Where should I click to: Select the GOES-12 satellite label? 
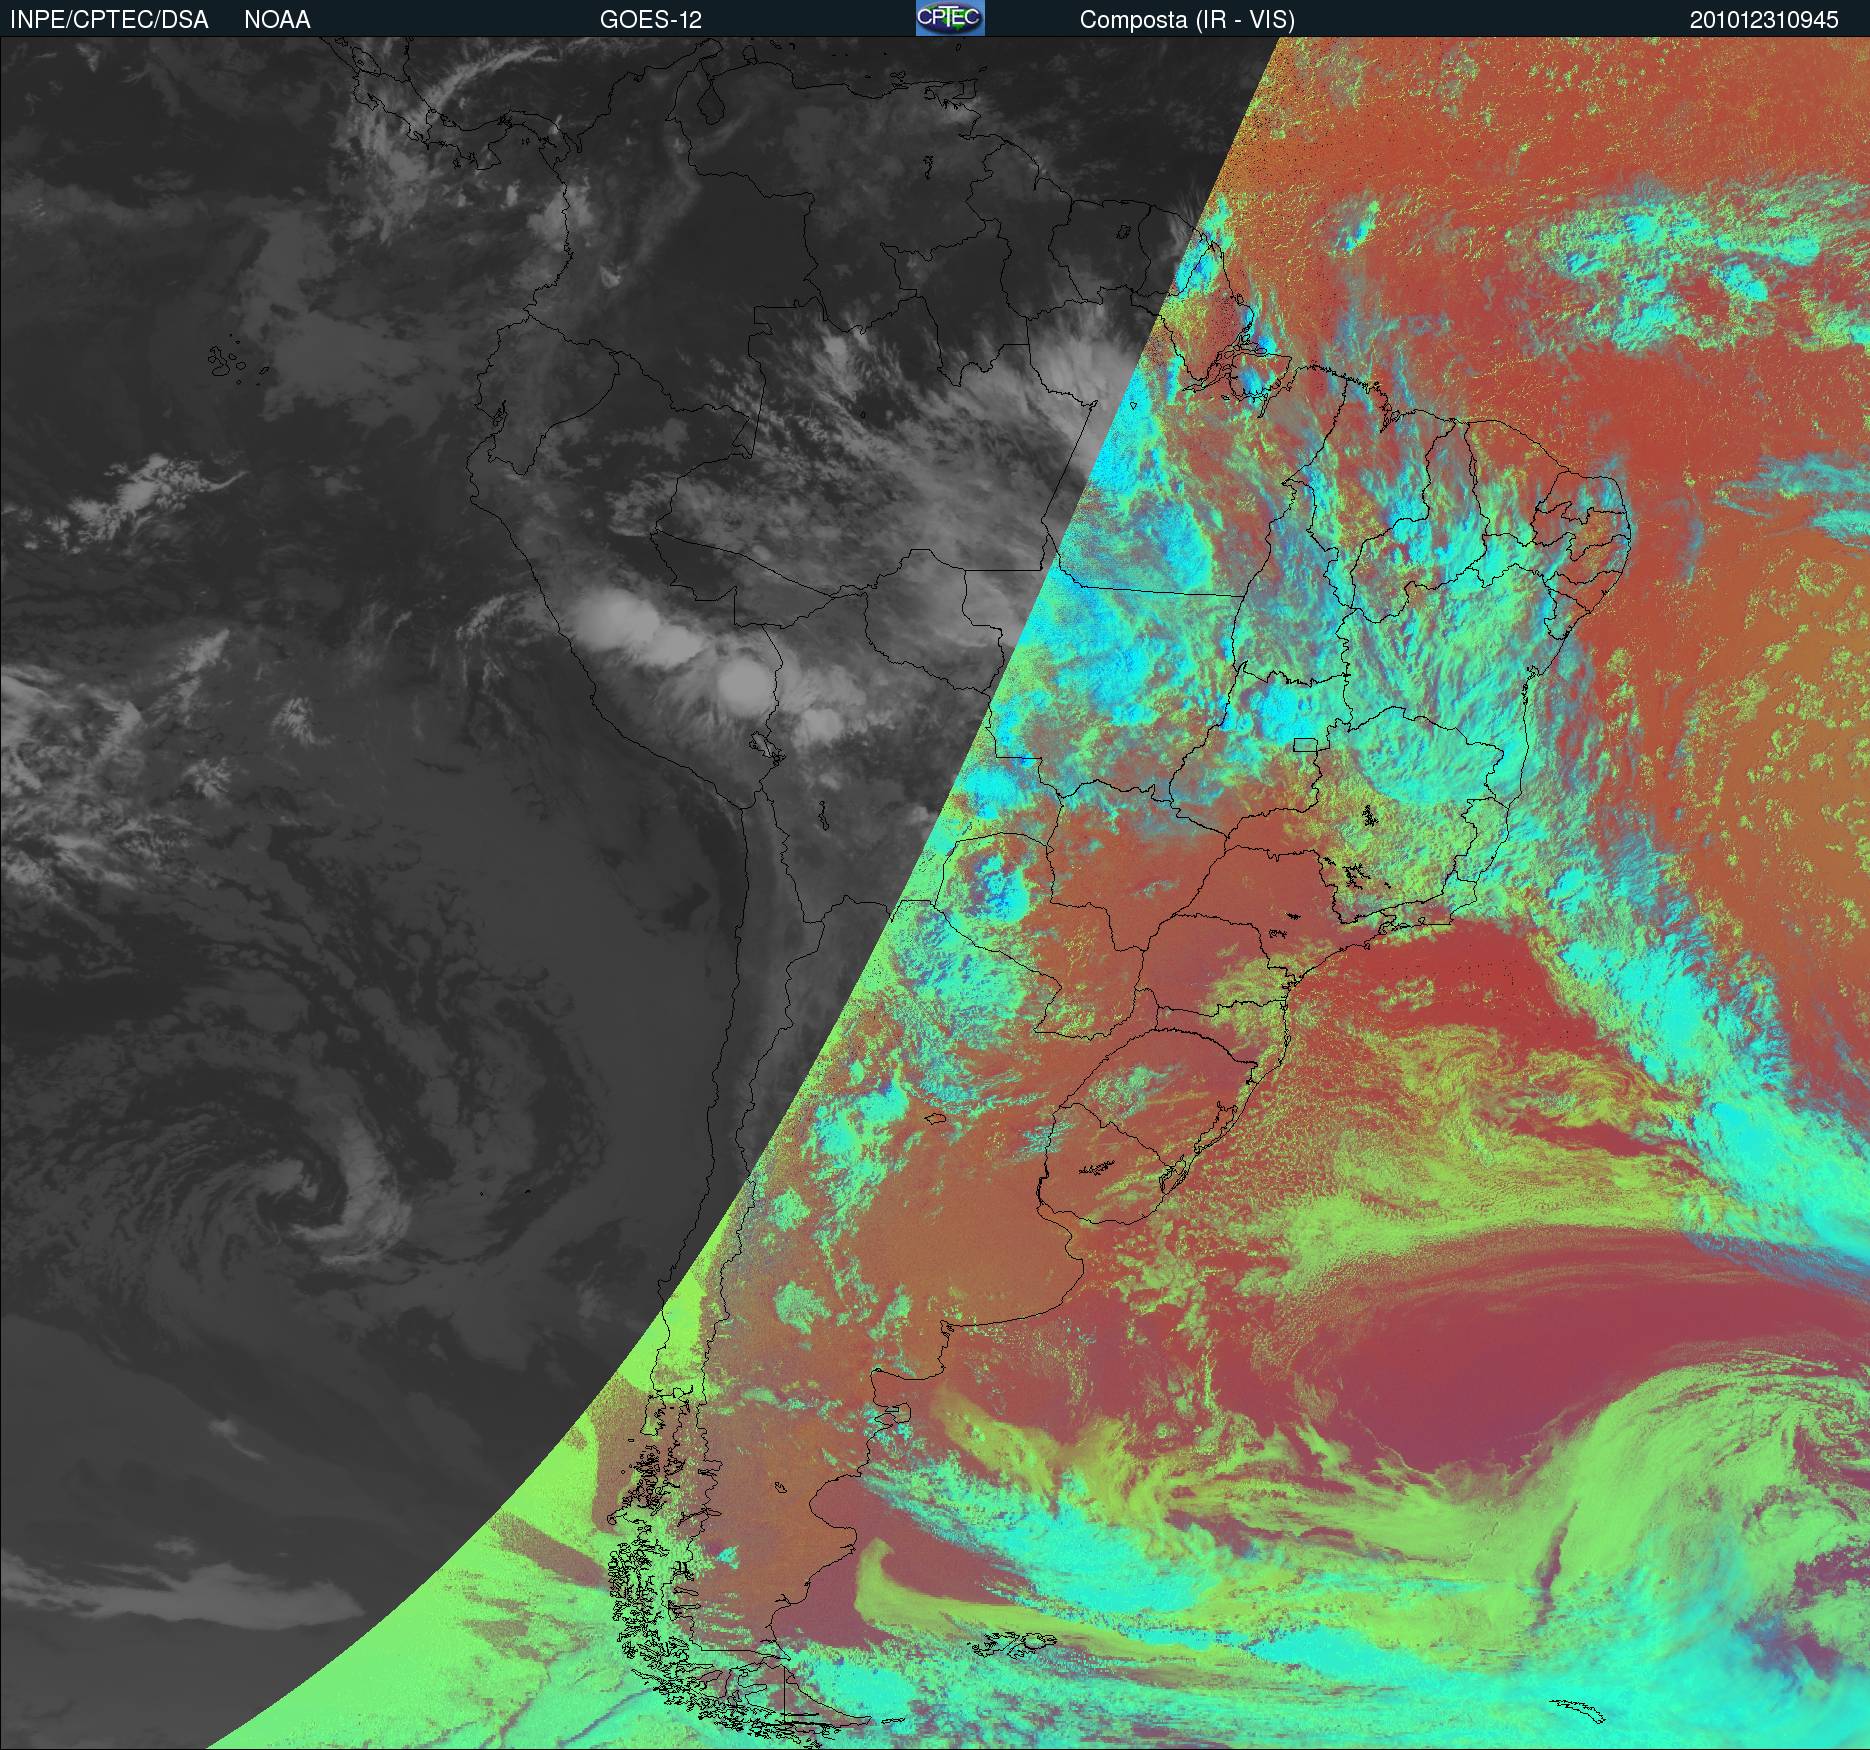[x=650, y=19]
